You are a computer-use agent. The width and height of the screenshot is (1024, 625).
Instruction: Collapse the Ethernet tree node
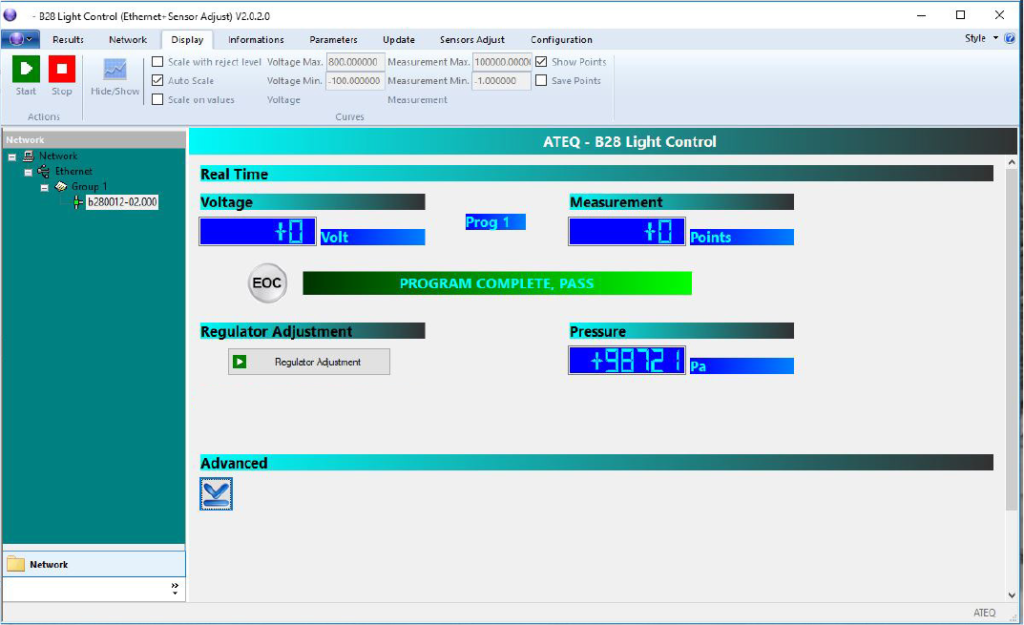coord(29,172)
